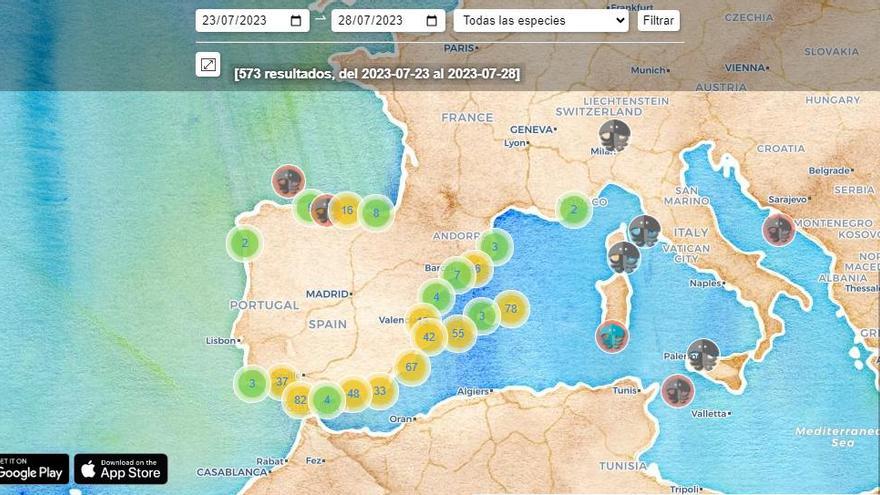
Task: Open yellow cluster labeled 48
Action: [353, 394]
